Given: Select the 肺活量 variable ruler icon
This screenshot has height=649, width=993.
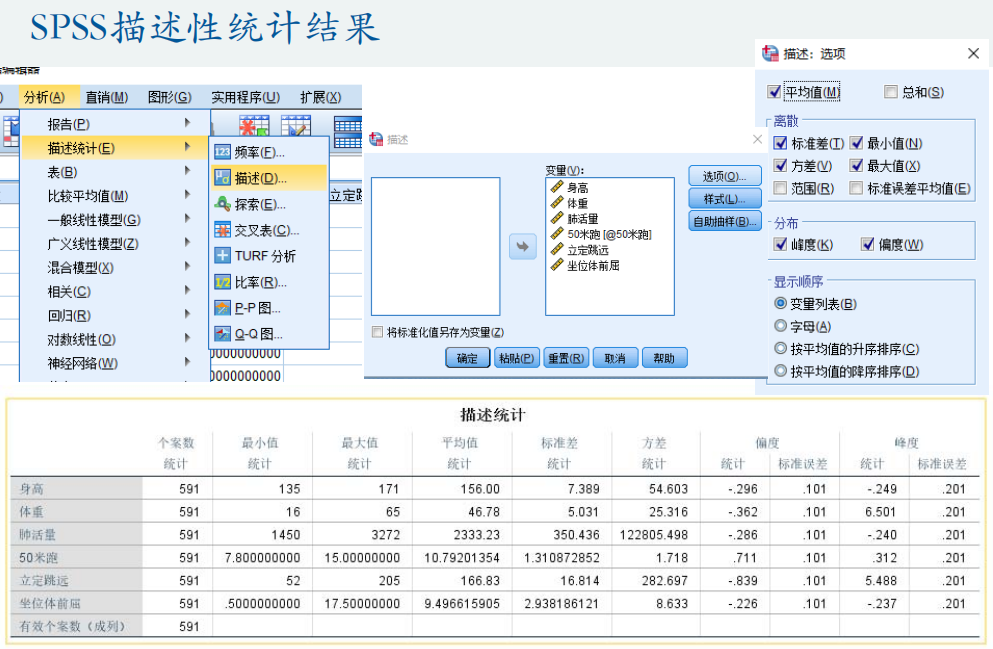Looking at the screenshot, I should click(557, 218).
